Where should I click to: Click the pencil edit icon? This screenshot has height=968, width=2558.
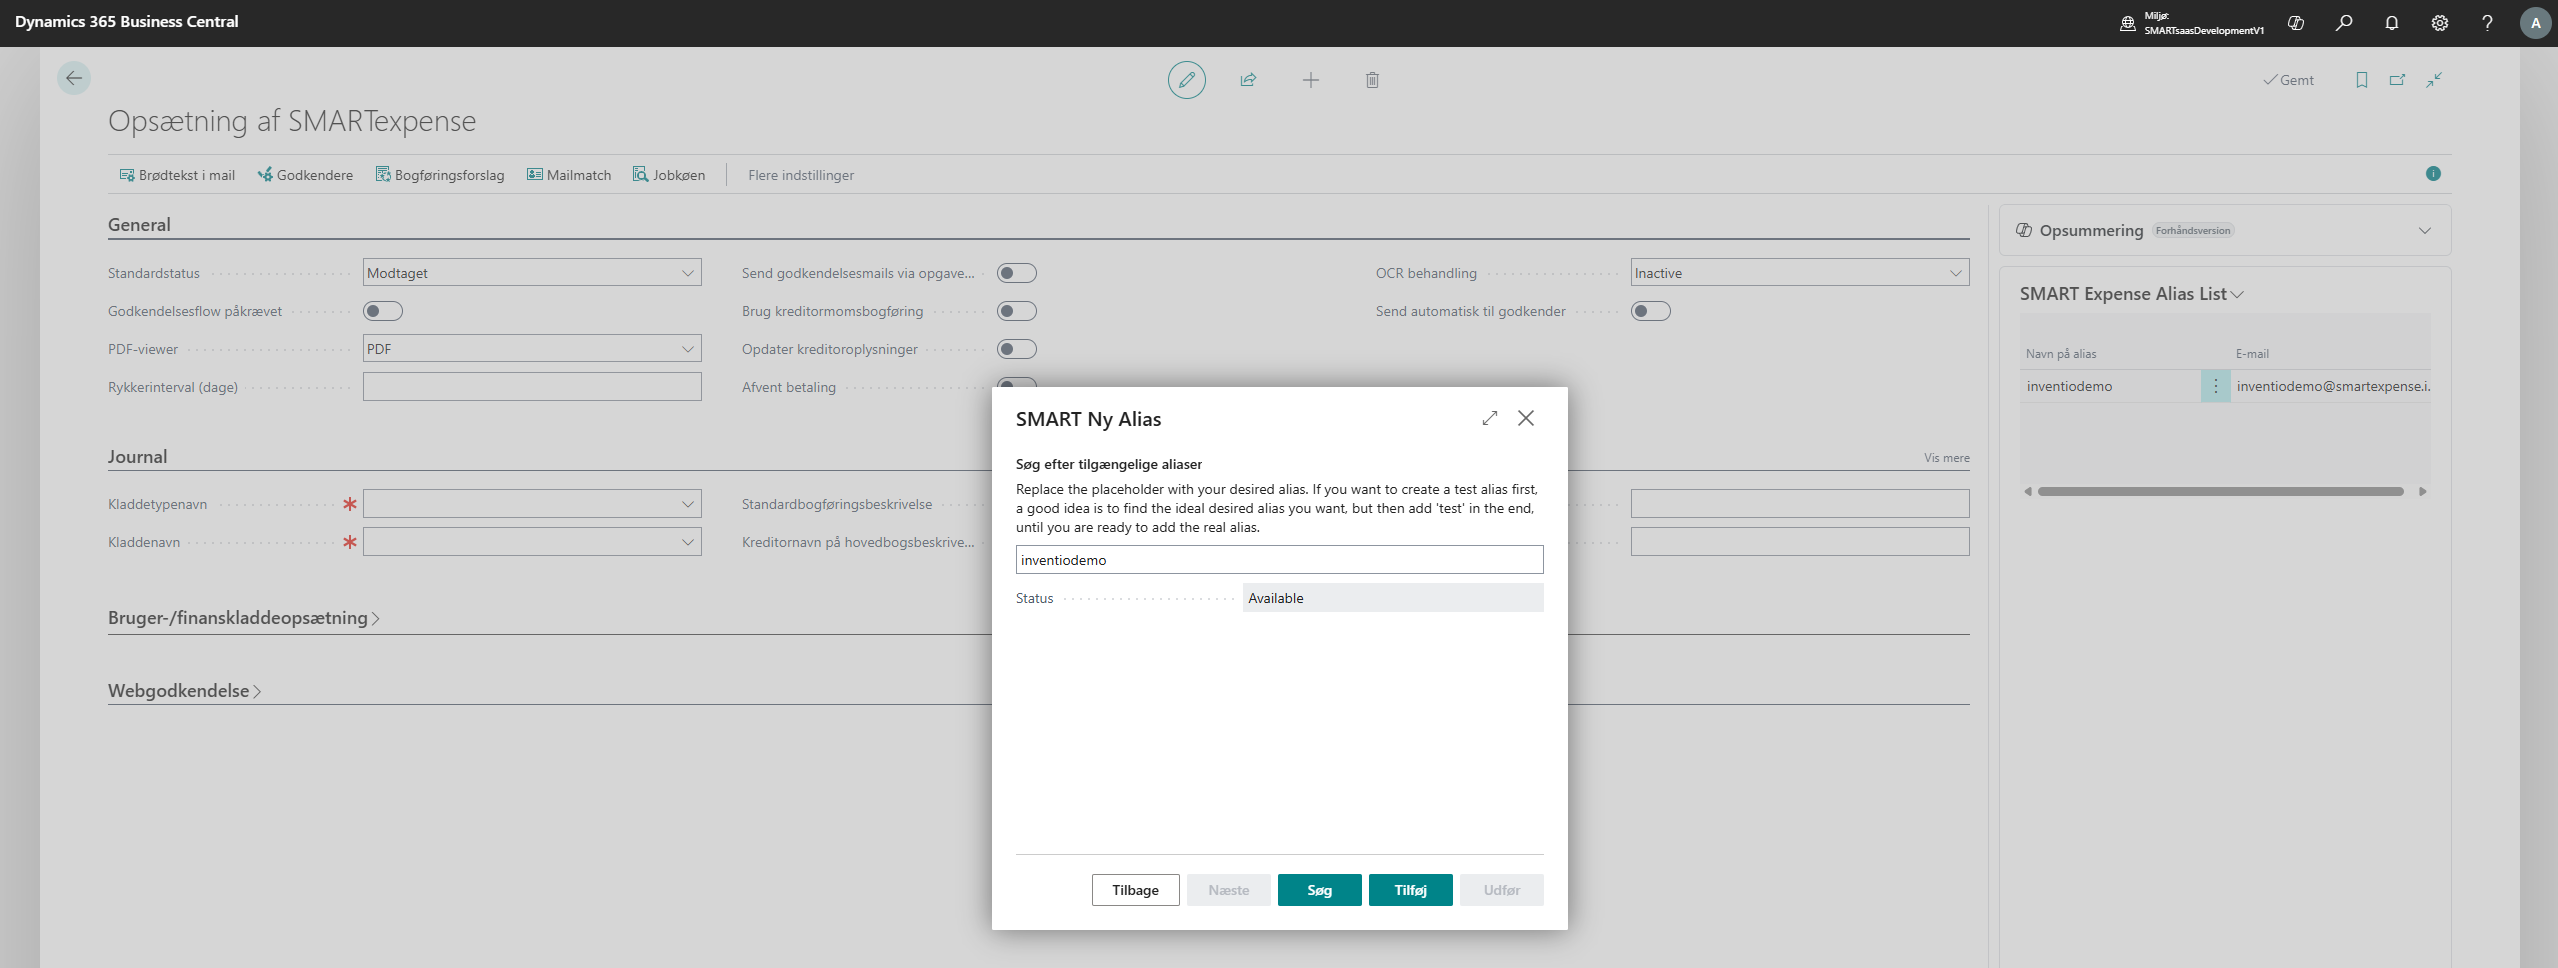(1186, 80)
